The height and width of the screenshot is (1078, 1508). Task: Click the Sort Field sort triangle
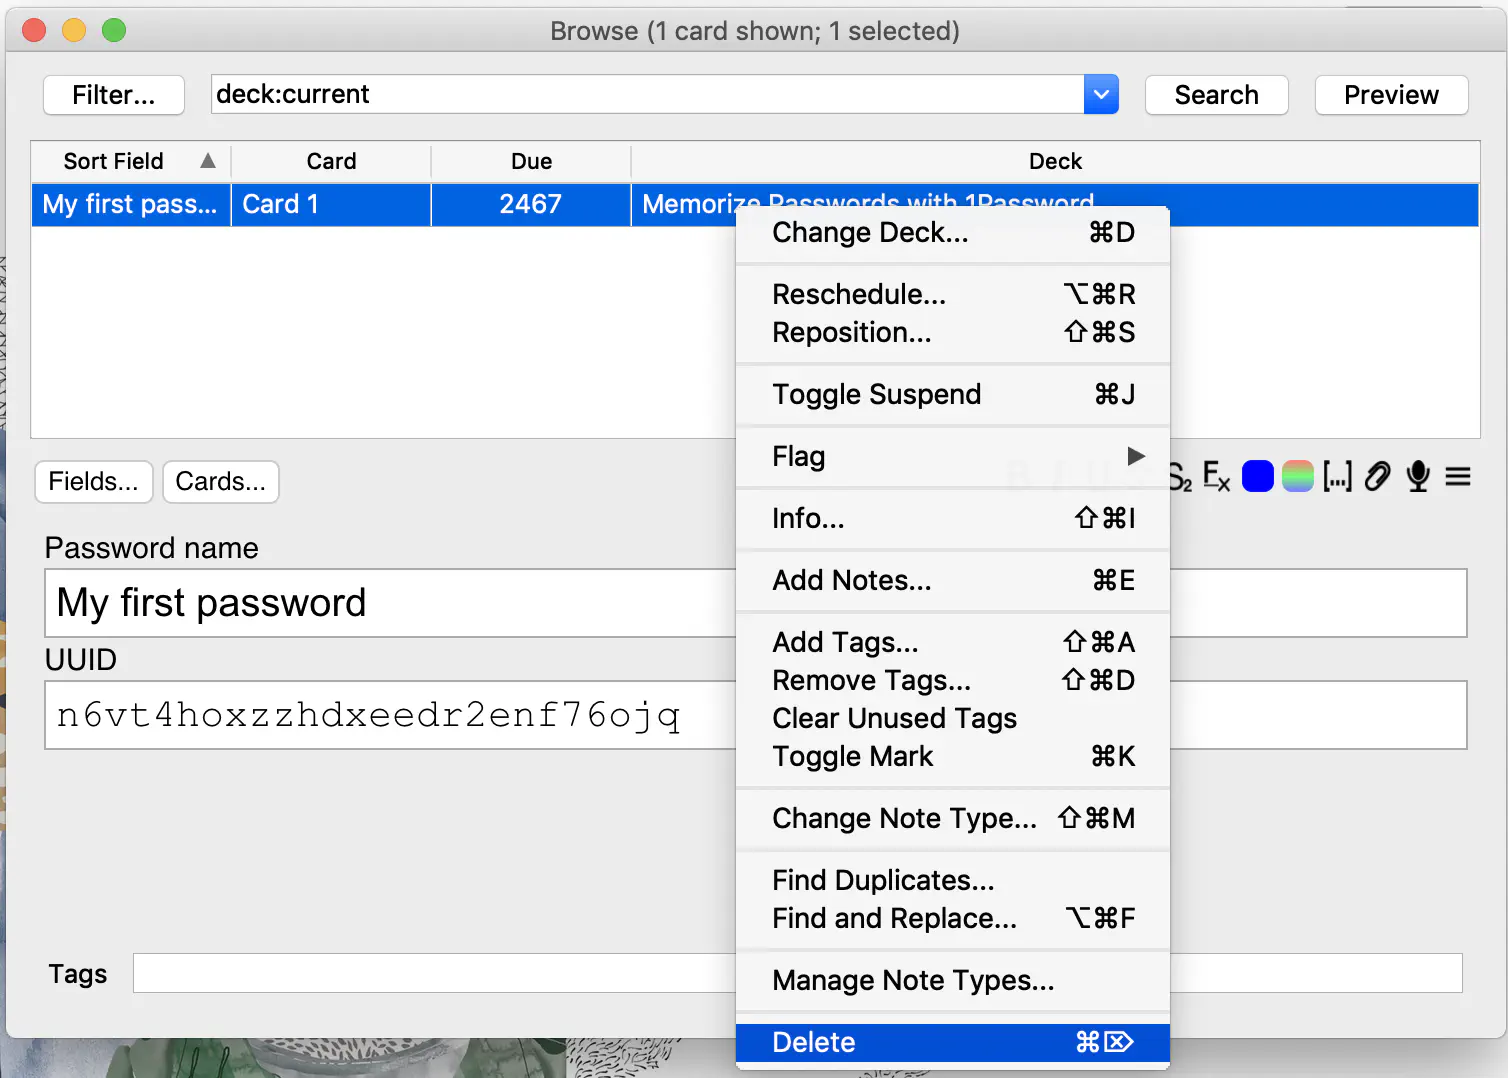(x=208, y=160)
